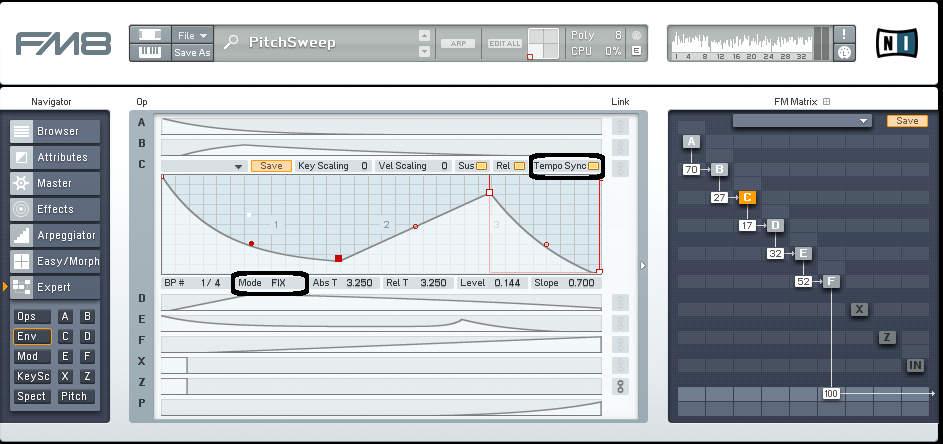Select operator D in FM Matrix
Viewport: 943px width, 444px height.
[x=775, y=226]
